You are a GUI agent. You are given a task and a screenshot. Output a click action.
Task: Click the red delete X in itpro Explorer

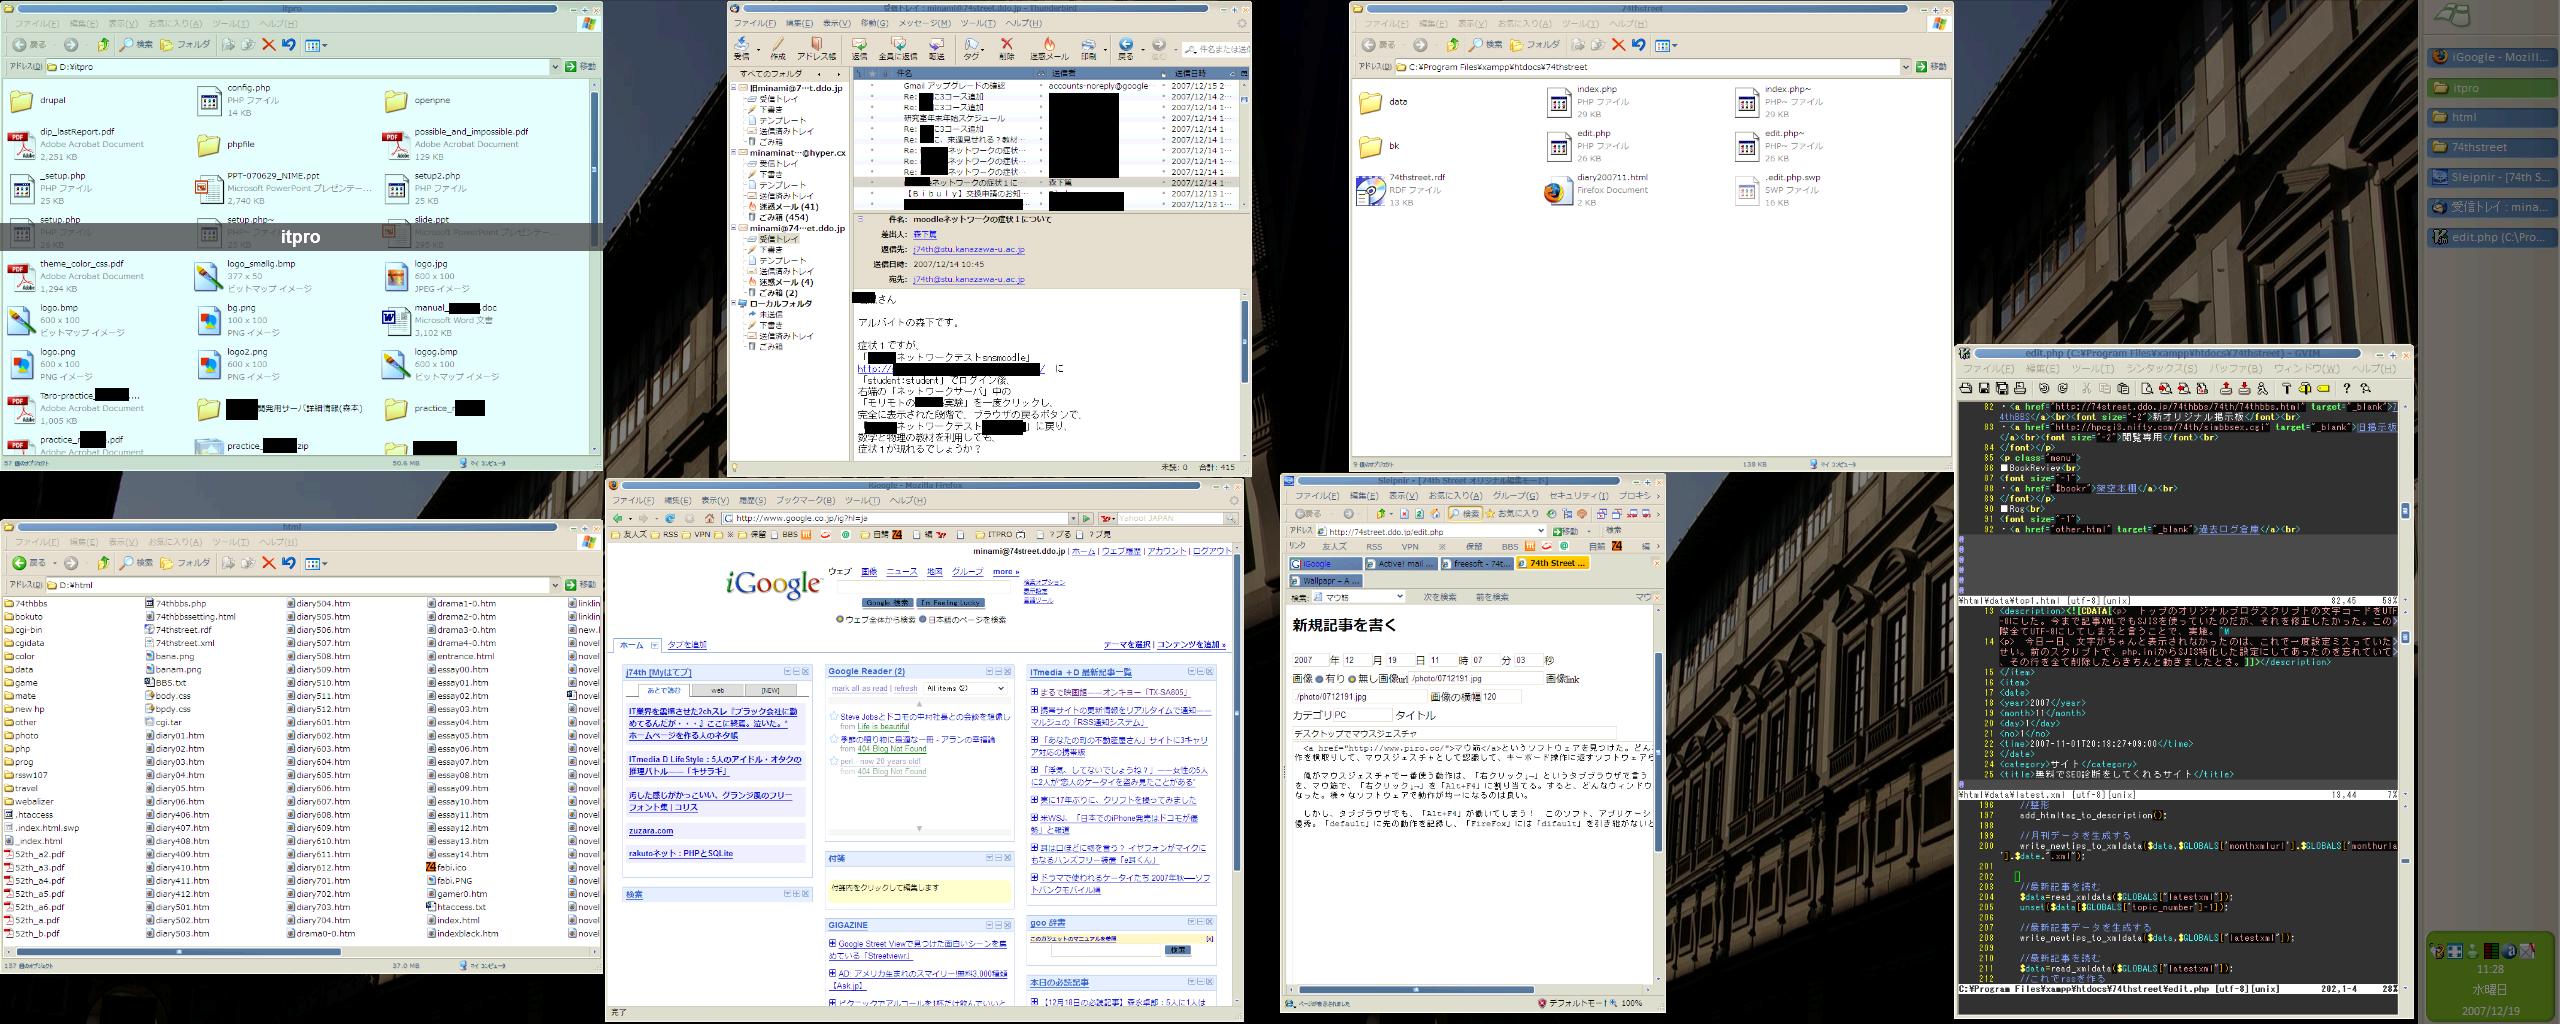[x=268, y=45]
